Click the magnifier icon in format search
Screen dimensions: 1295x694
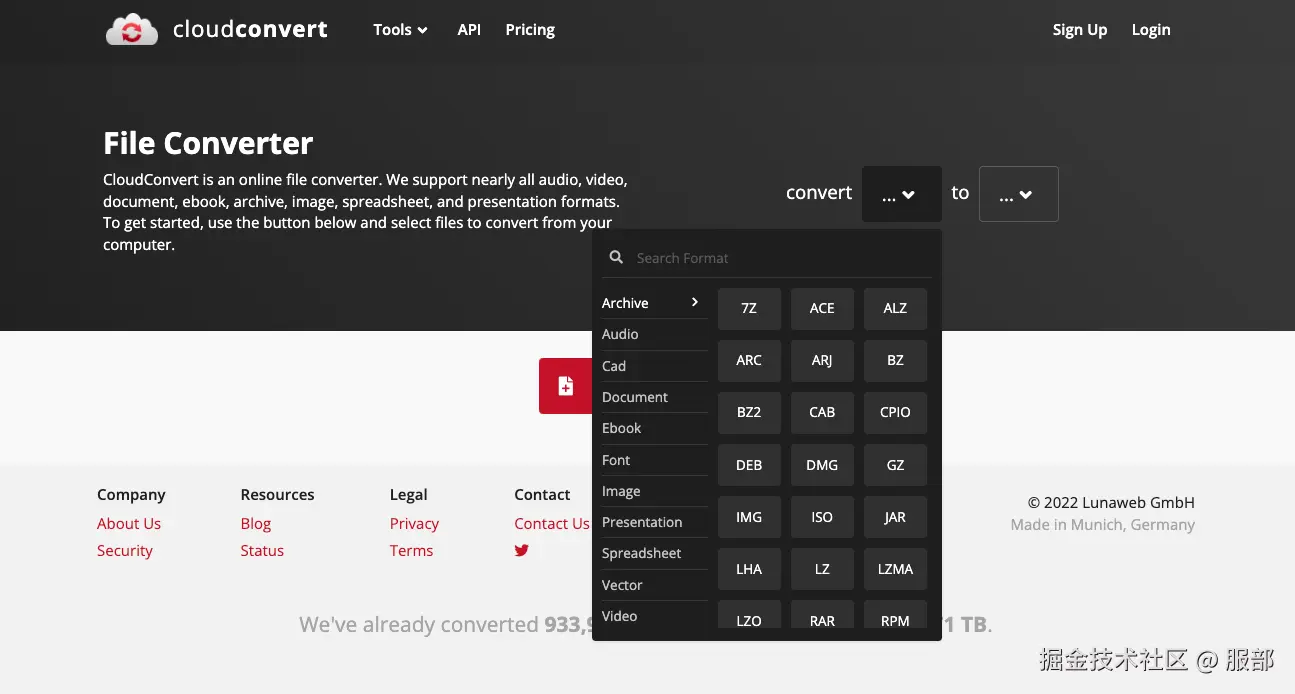(x=617, y=258)
